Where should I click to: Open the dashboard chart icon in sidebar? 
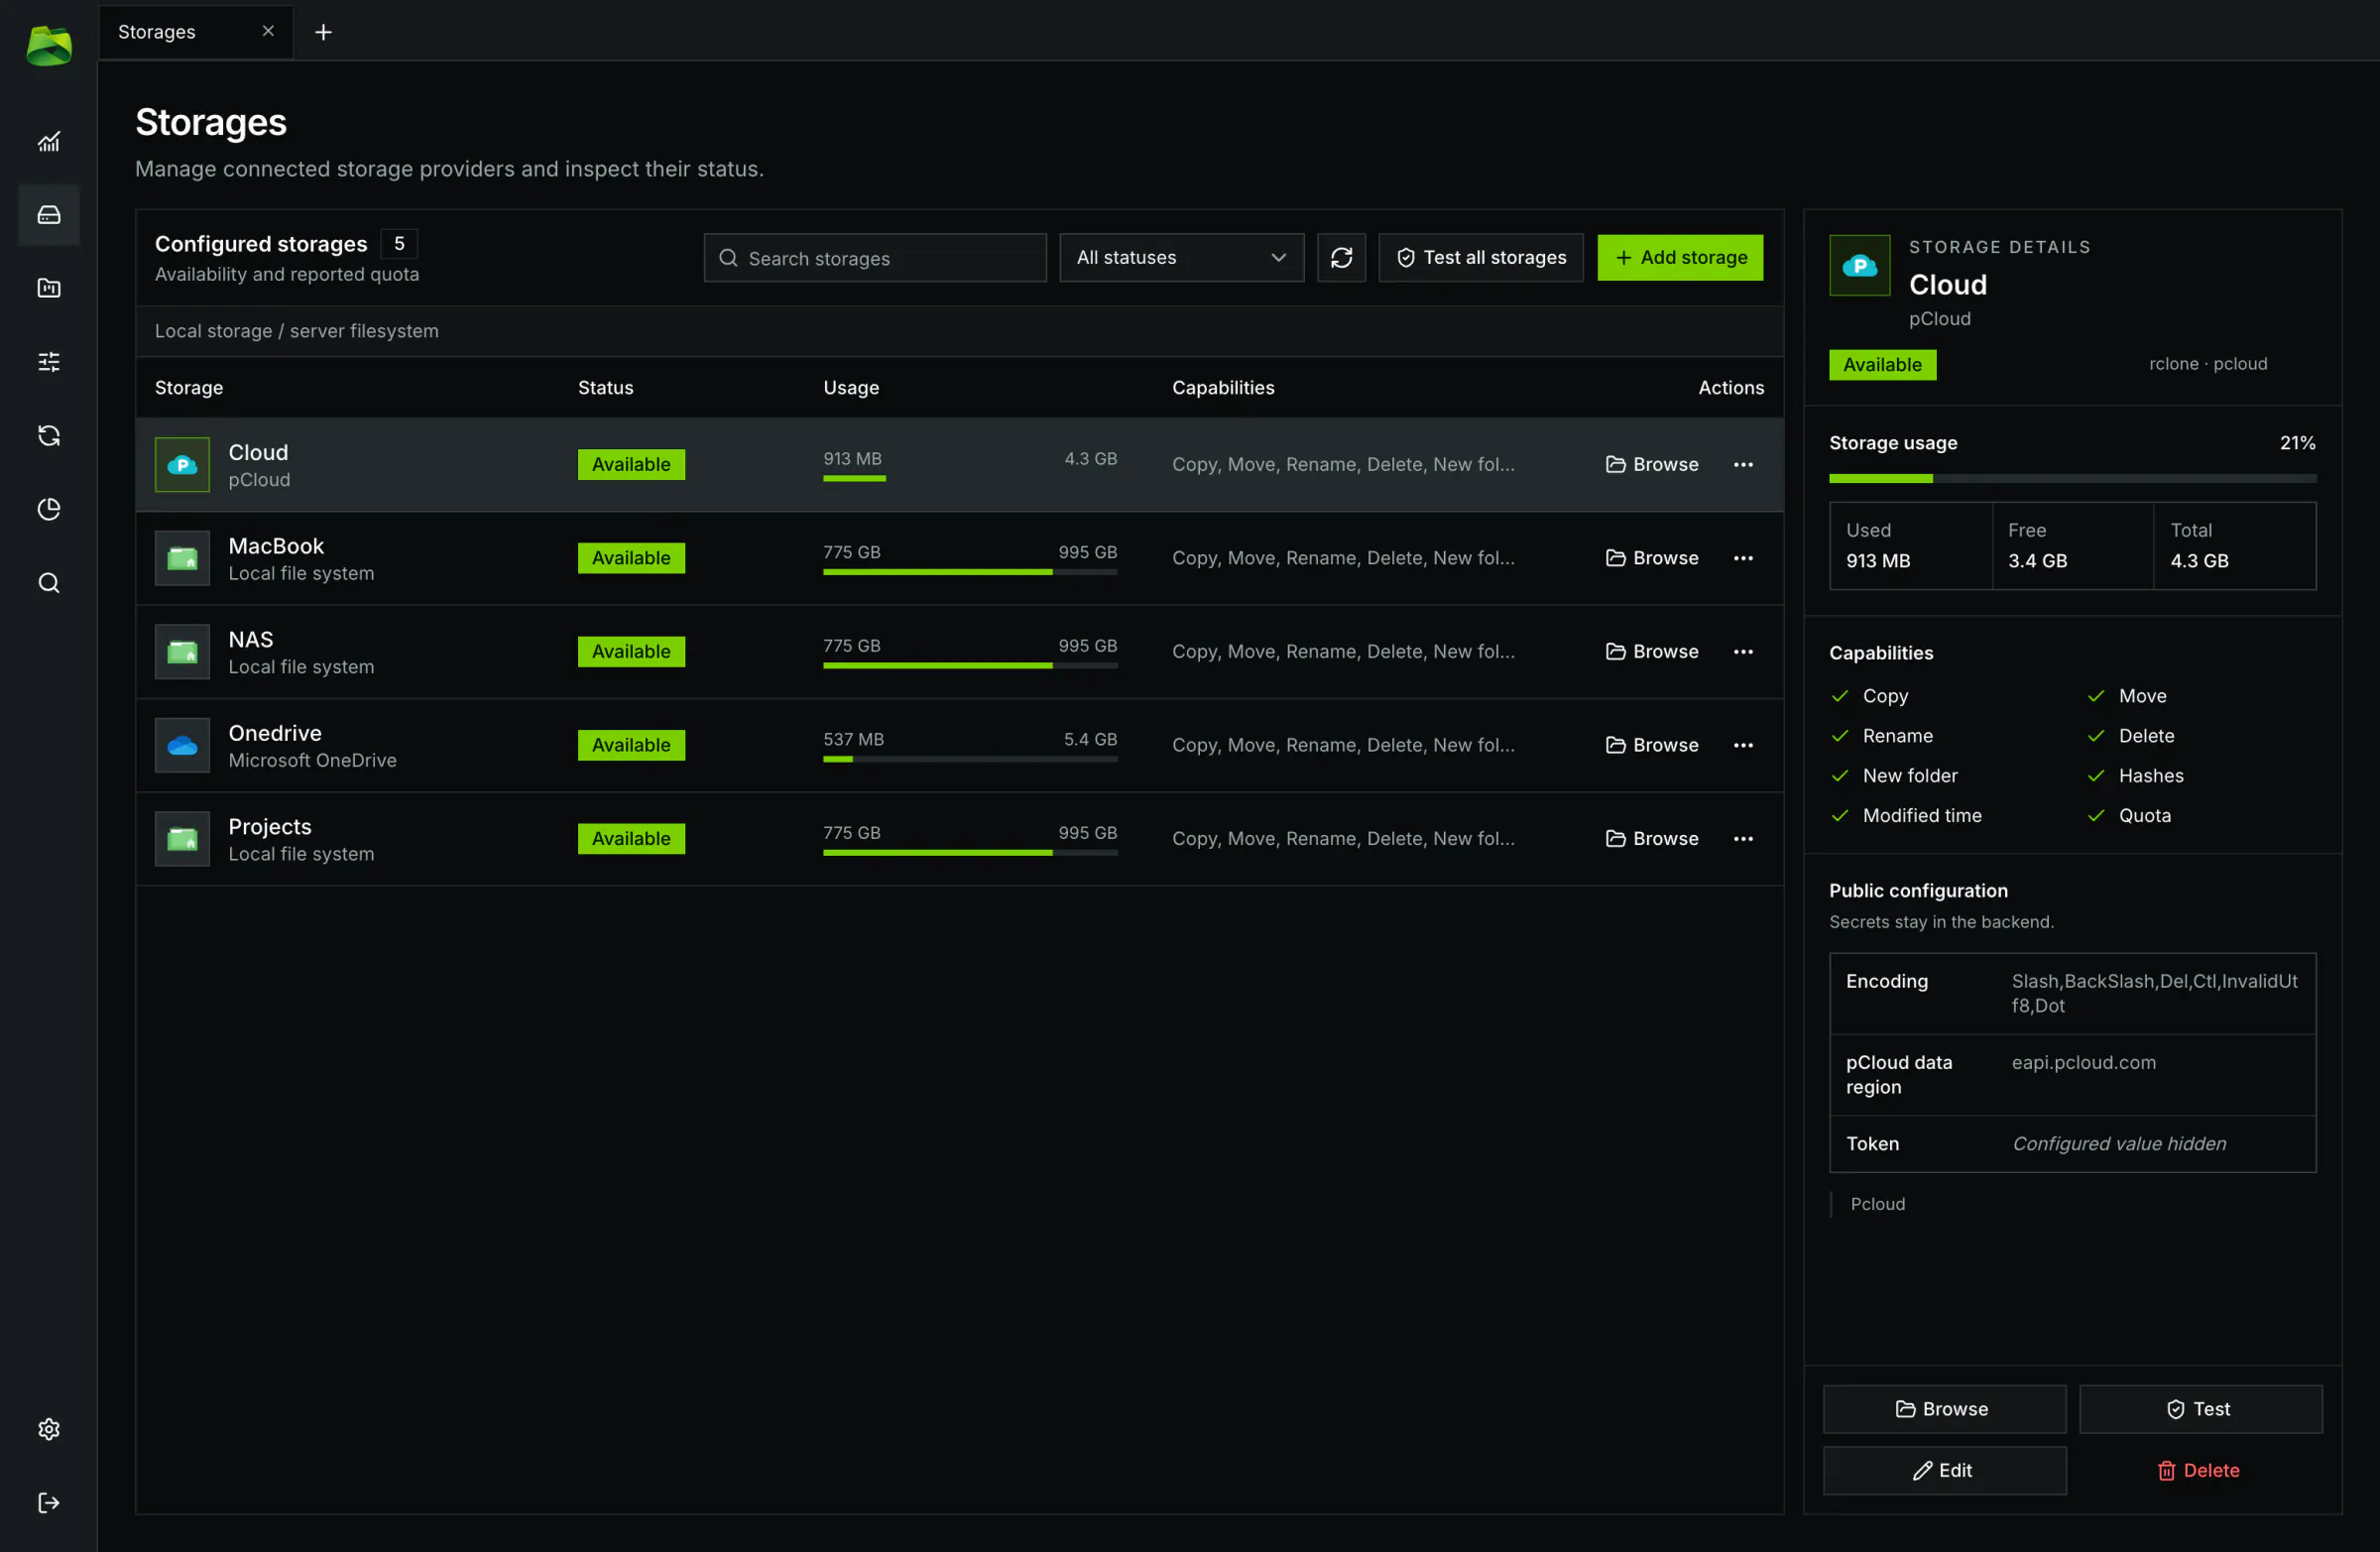(48, 141)
